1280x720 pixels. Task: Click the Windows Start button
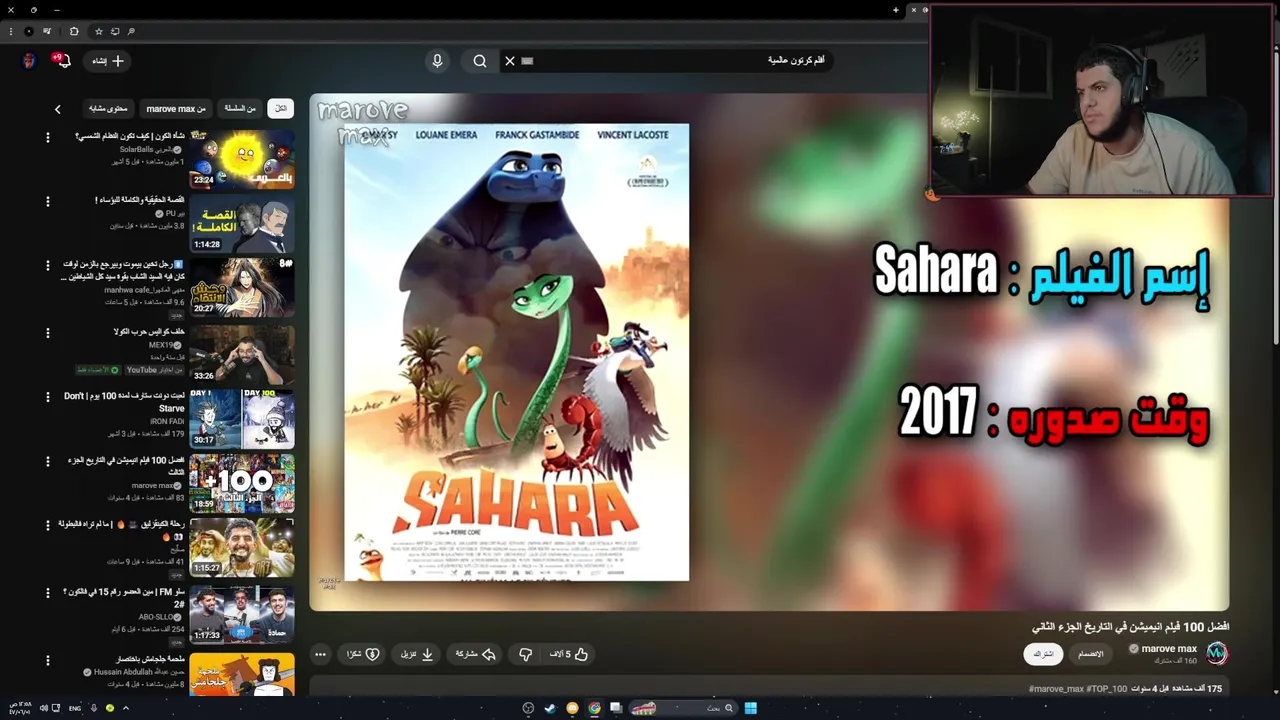click(x=750, y=708)
